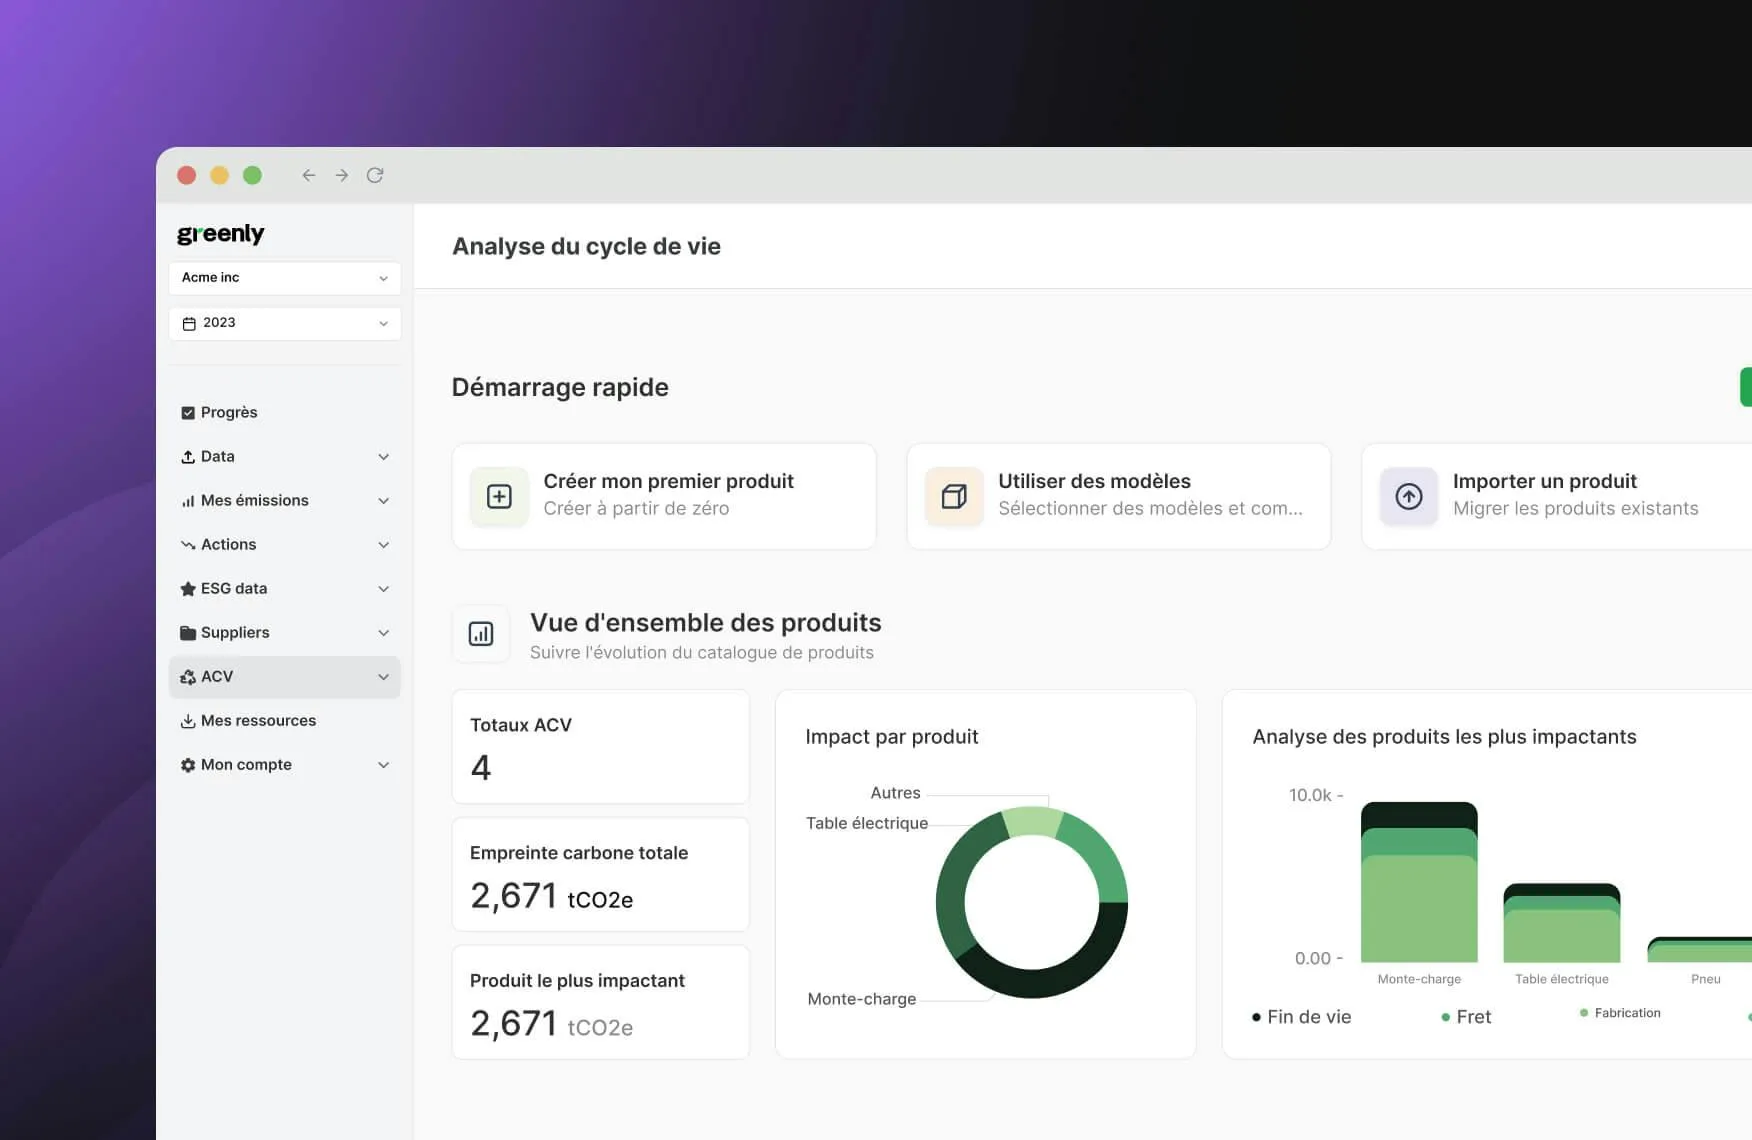
Task: Click the Mon compte gear icon
Action: pos(188,765)
